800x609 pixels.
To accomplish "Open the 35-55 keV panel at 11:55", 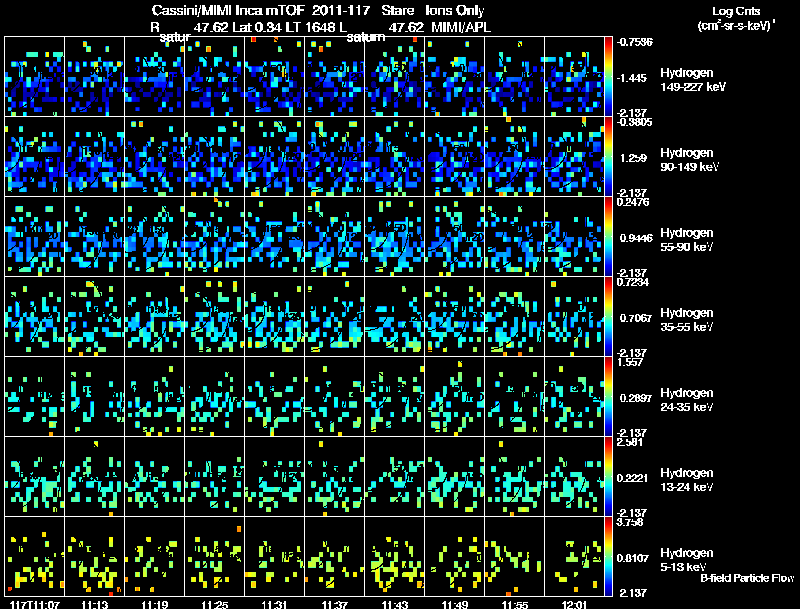I will pos(515,317).
